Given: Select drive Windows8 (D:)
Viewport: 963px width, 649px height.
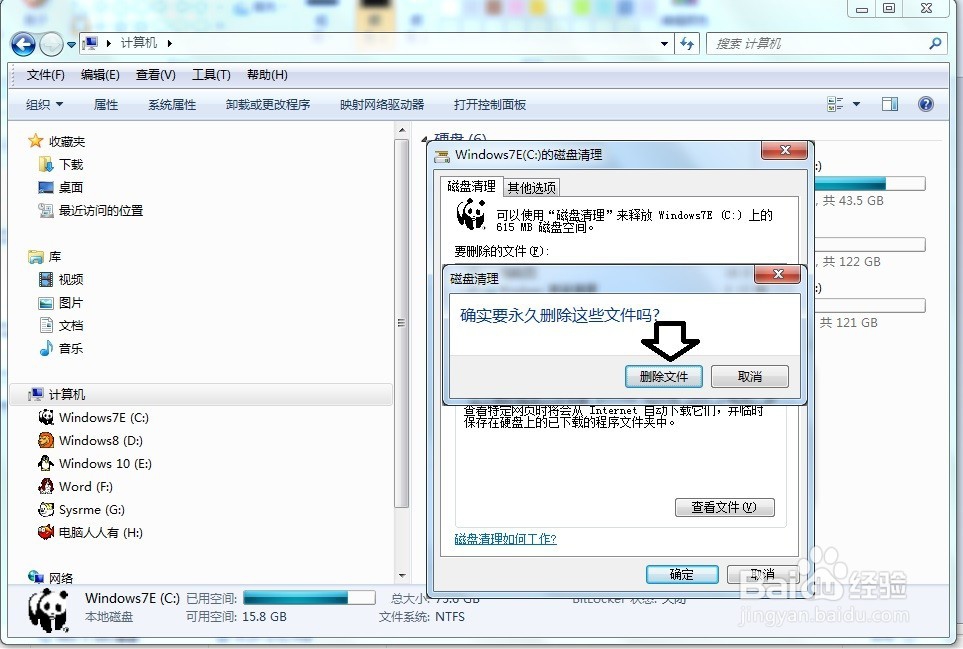Looking at the screenshot, I should pos(90,440).
